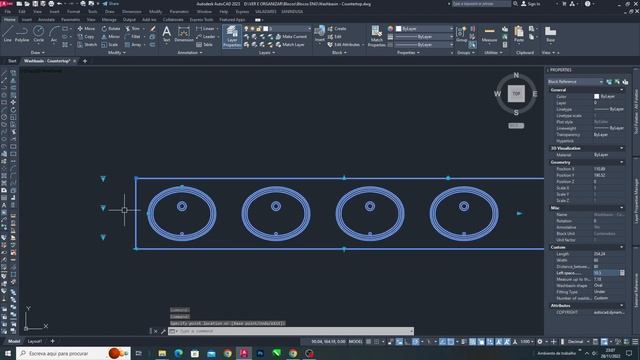Image resolution: width=640 pixels, height=360 pixels.
Task: Open Photoshop from the taskbar
Action: coord(260,353)
